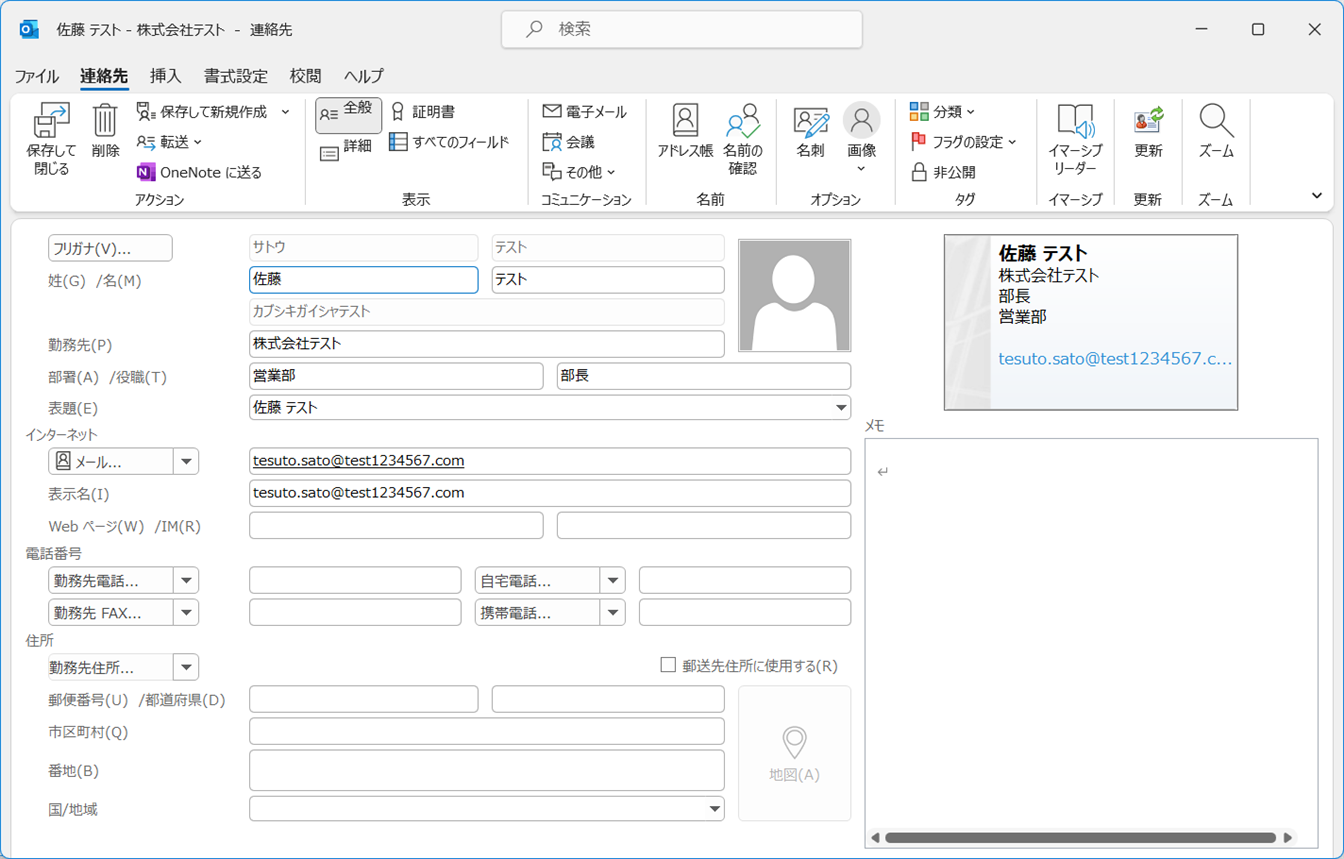Open the Business Card editor

click(x=810, y=124)
